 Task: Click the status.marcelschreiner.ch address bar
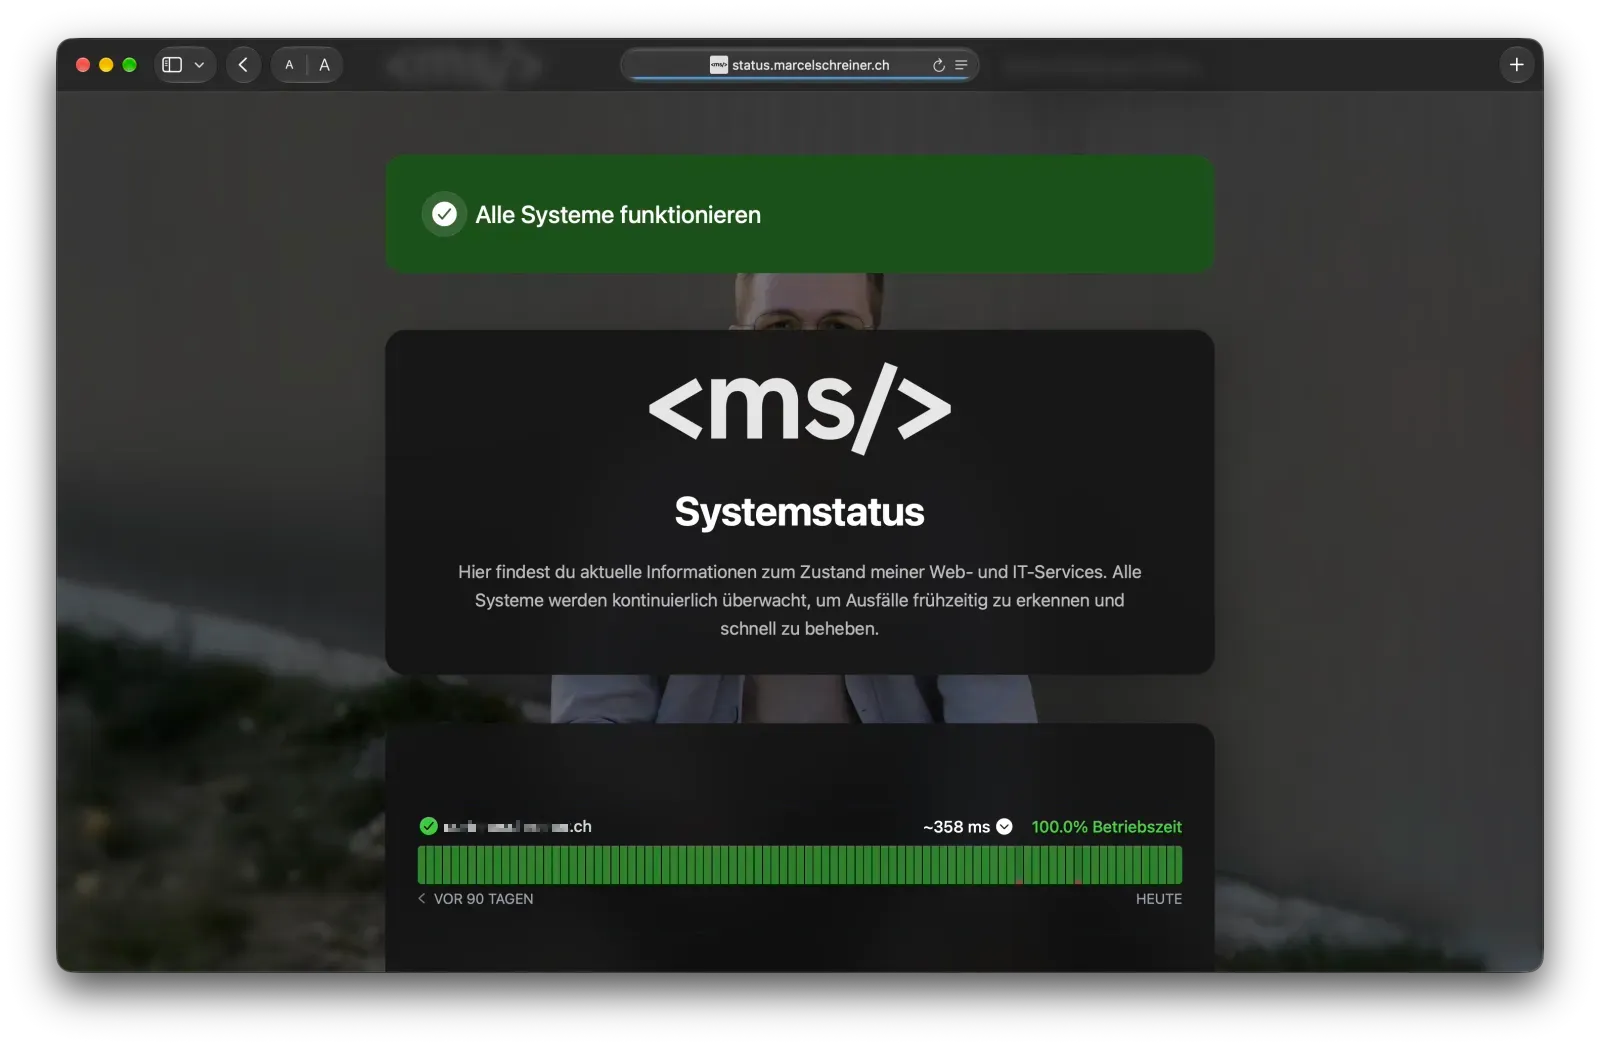click(x=799, y=65)
